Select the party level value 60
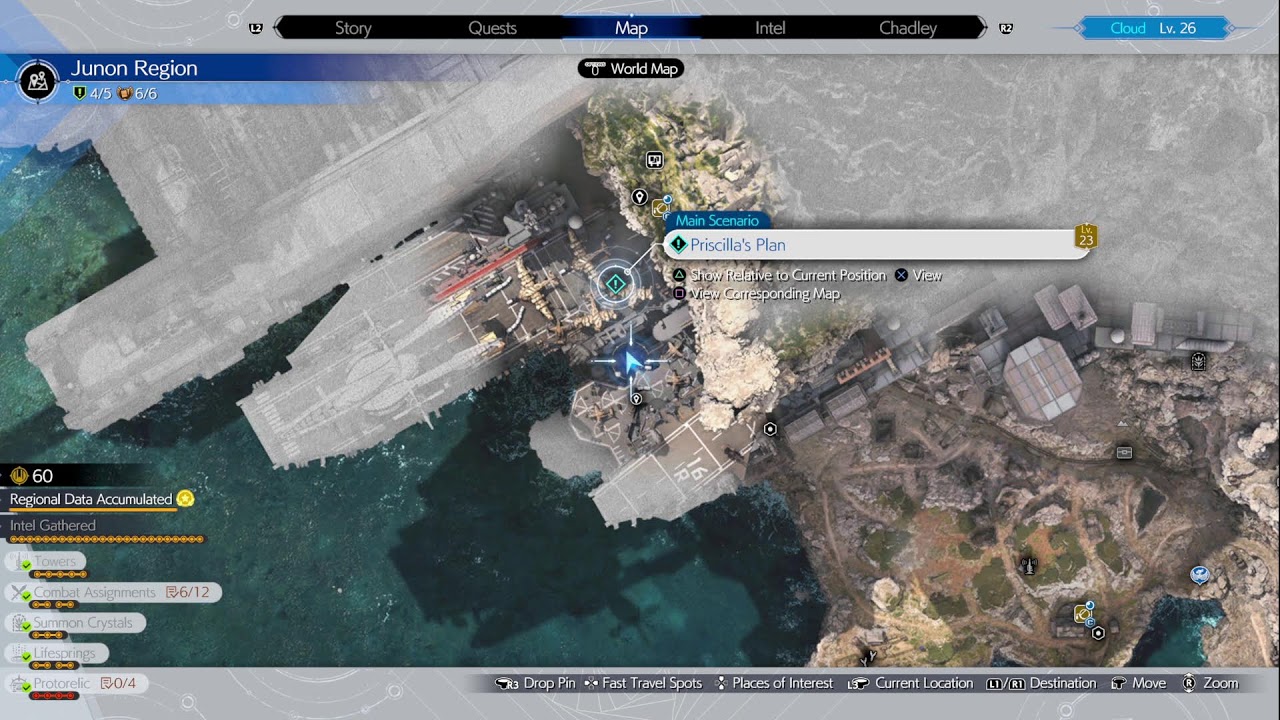The height and width of the screenshot is (720, 1280). tap(43, 476)
